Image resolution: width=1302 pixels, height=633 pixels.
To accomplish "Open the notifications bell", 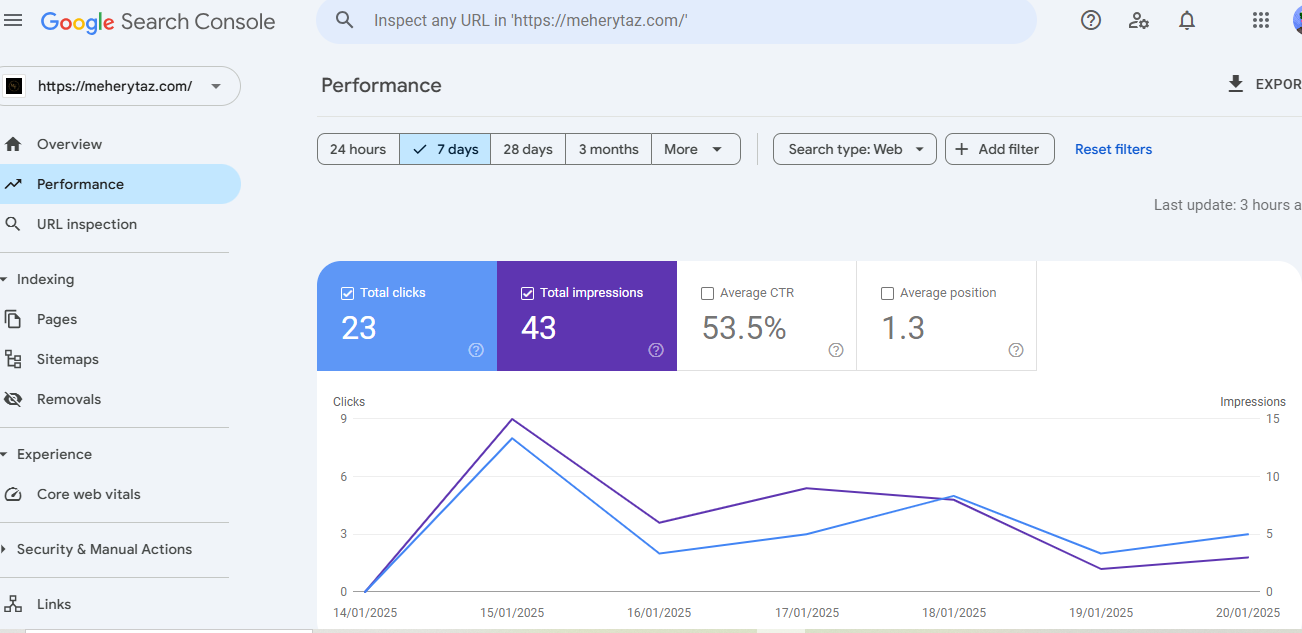I will pyautogui.click(x=1187, y=20).
